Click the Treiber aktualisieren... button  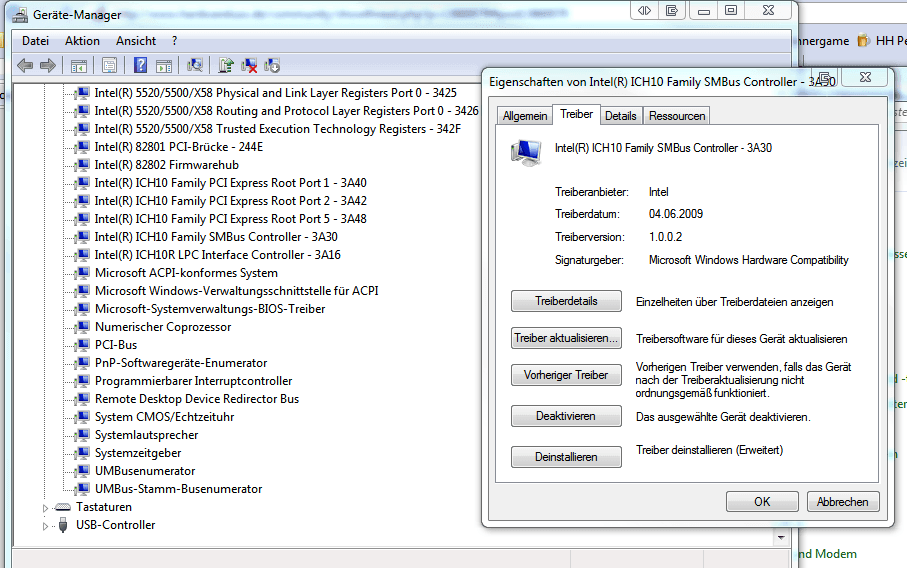tap(566, 338)
